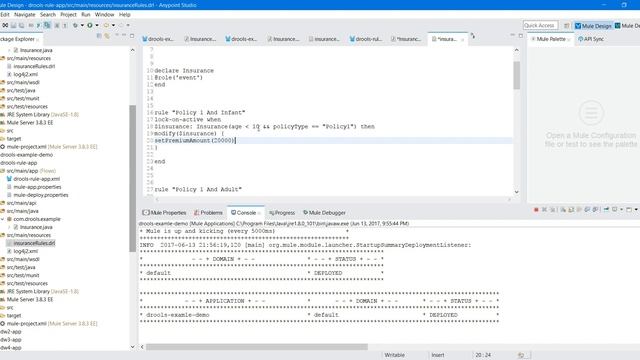This screenshot has height=360, width=640.
Task: Switch to the Mule Properties tab
Action: tap(164, 213)
